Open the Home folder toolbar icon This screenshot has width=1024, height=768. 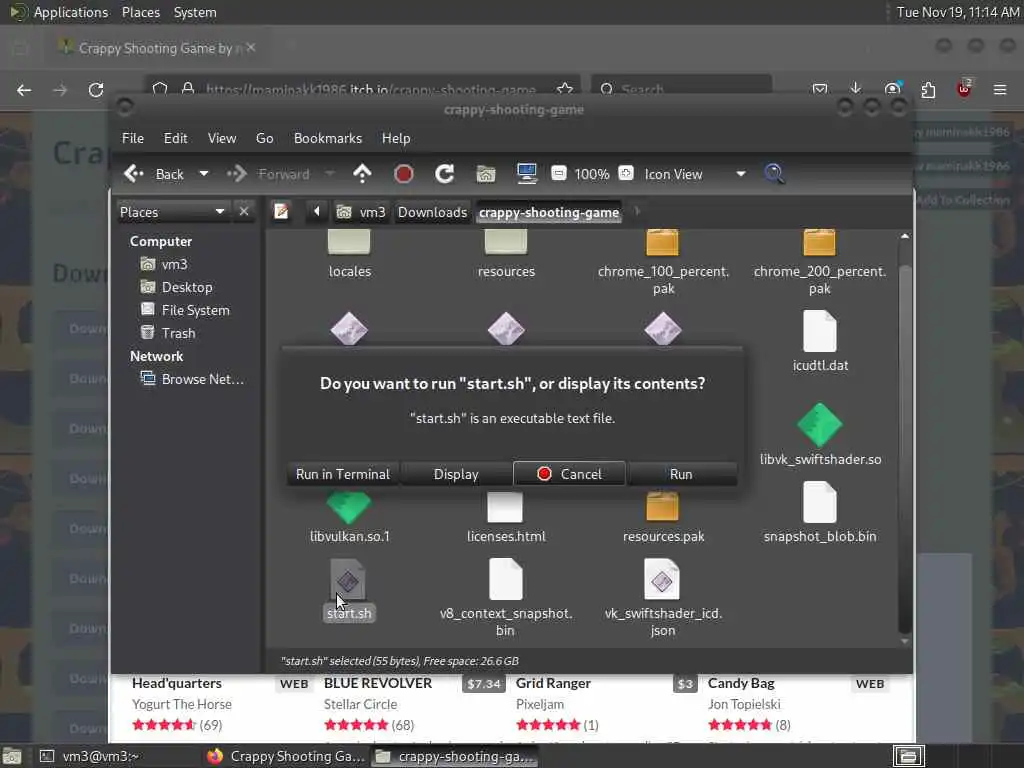click(486, 174)
